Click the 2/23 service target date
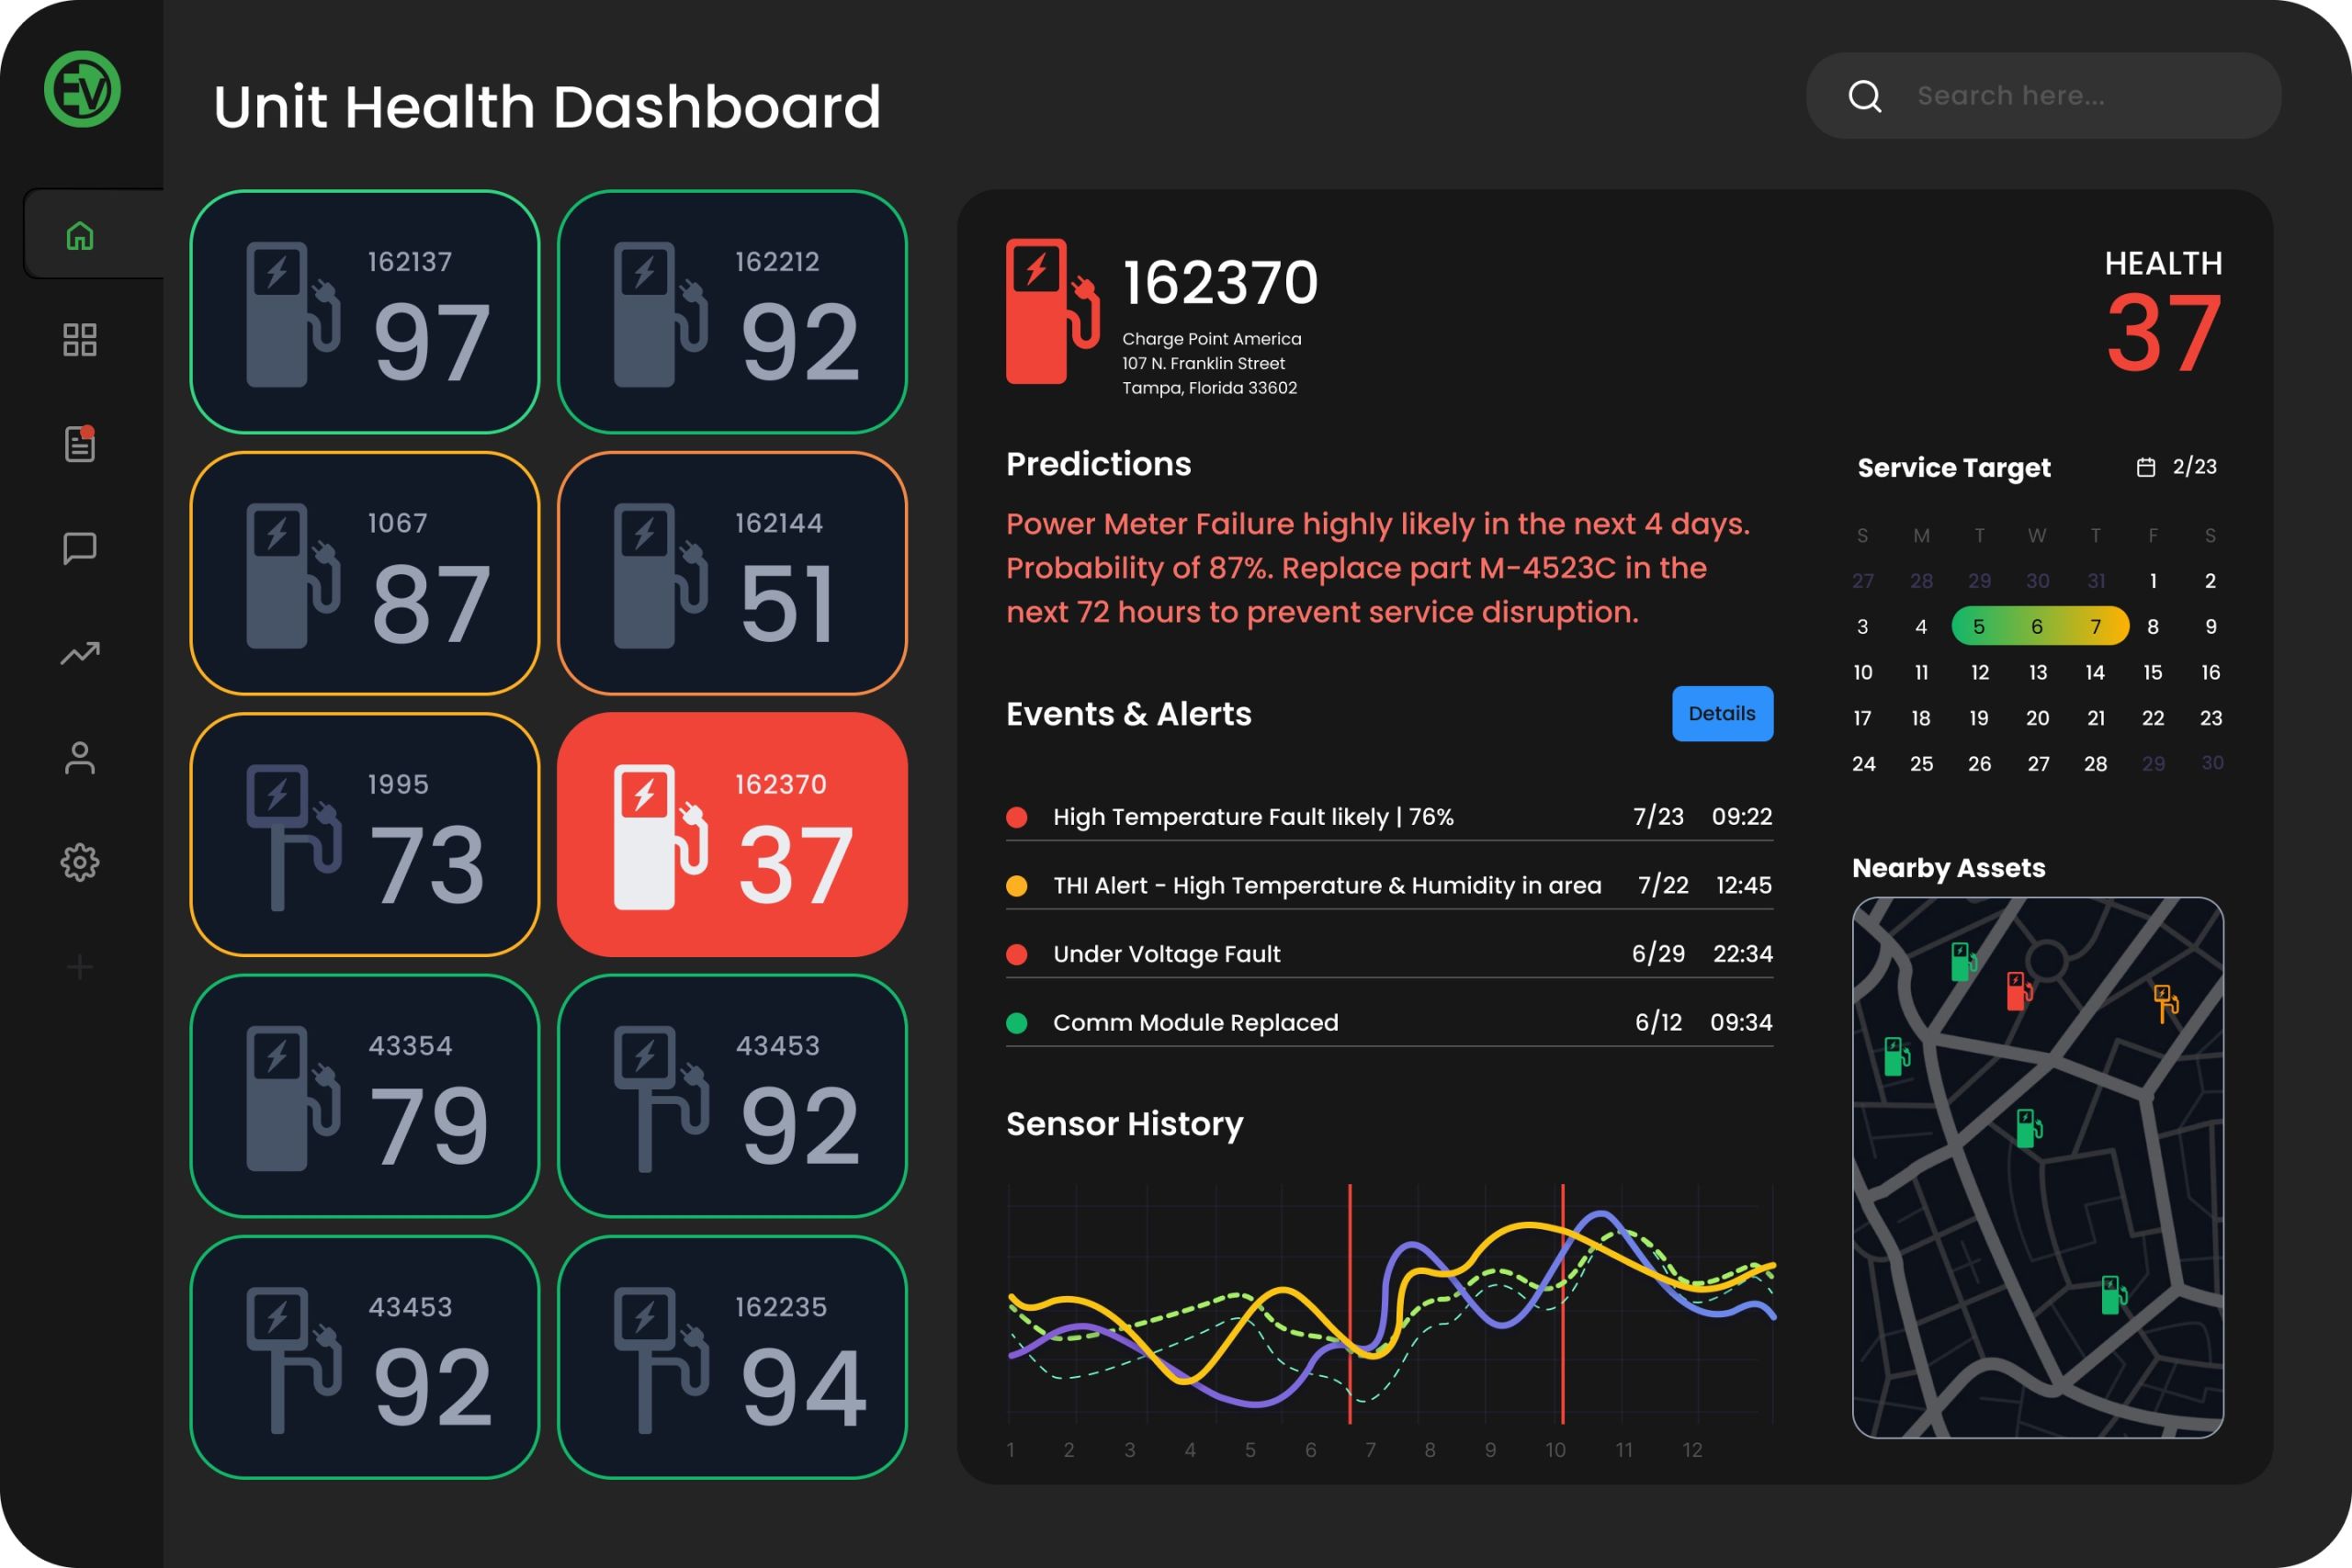 (x=2195, y=467)
